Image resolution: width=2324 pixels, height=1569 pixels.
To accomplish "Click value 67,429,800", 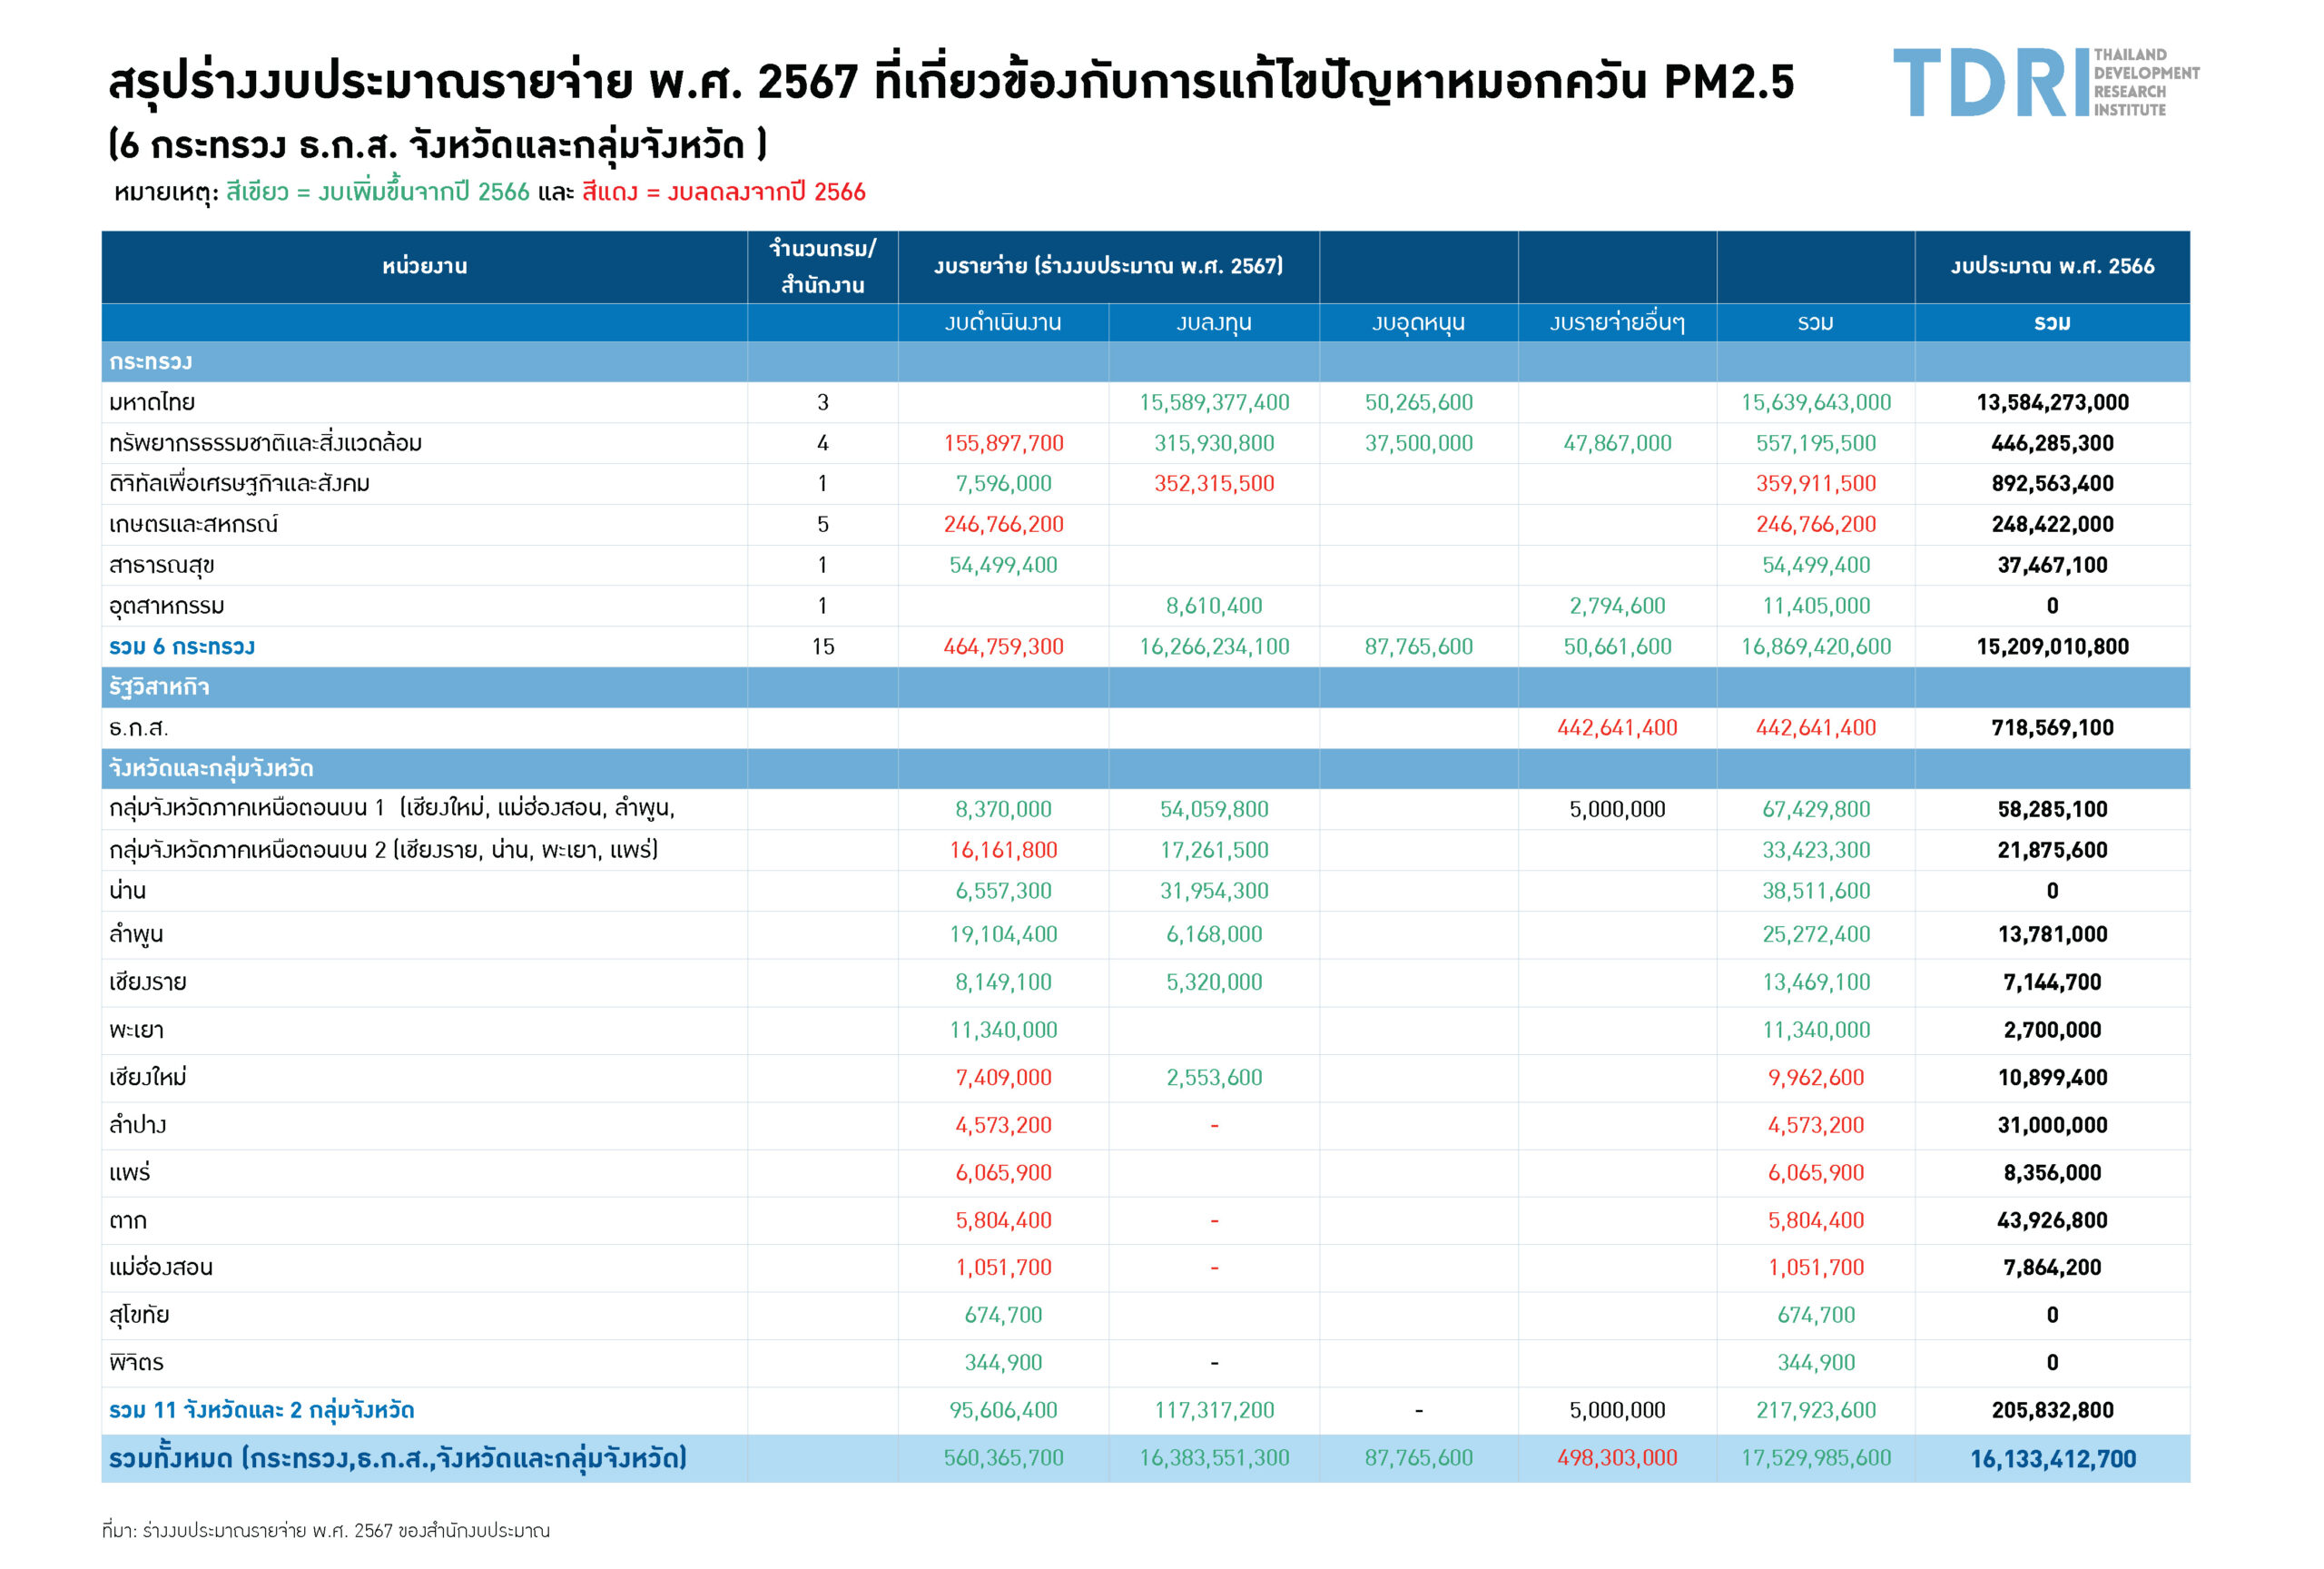I will [1815, 809].
